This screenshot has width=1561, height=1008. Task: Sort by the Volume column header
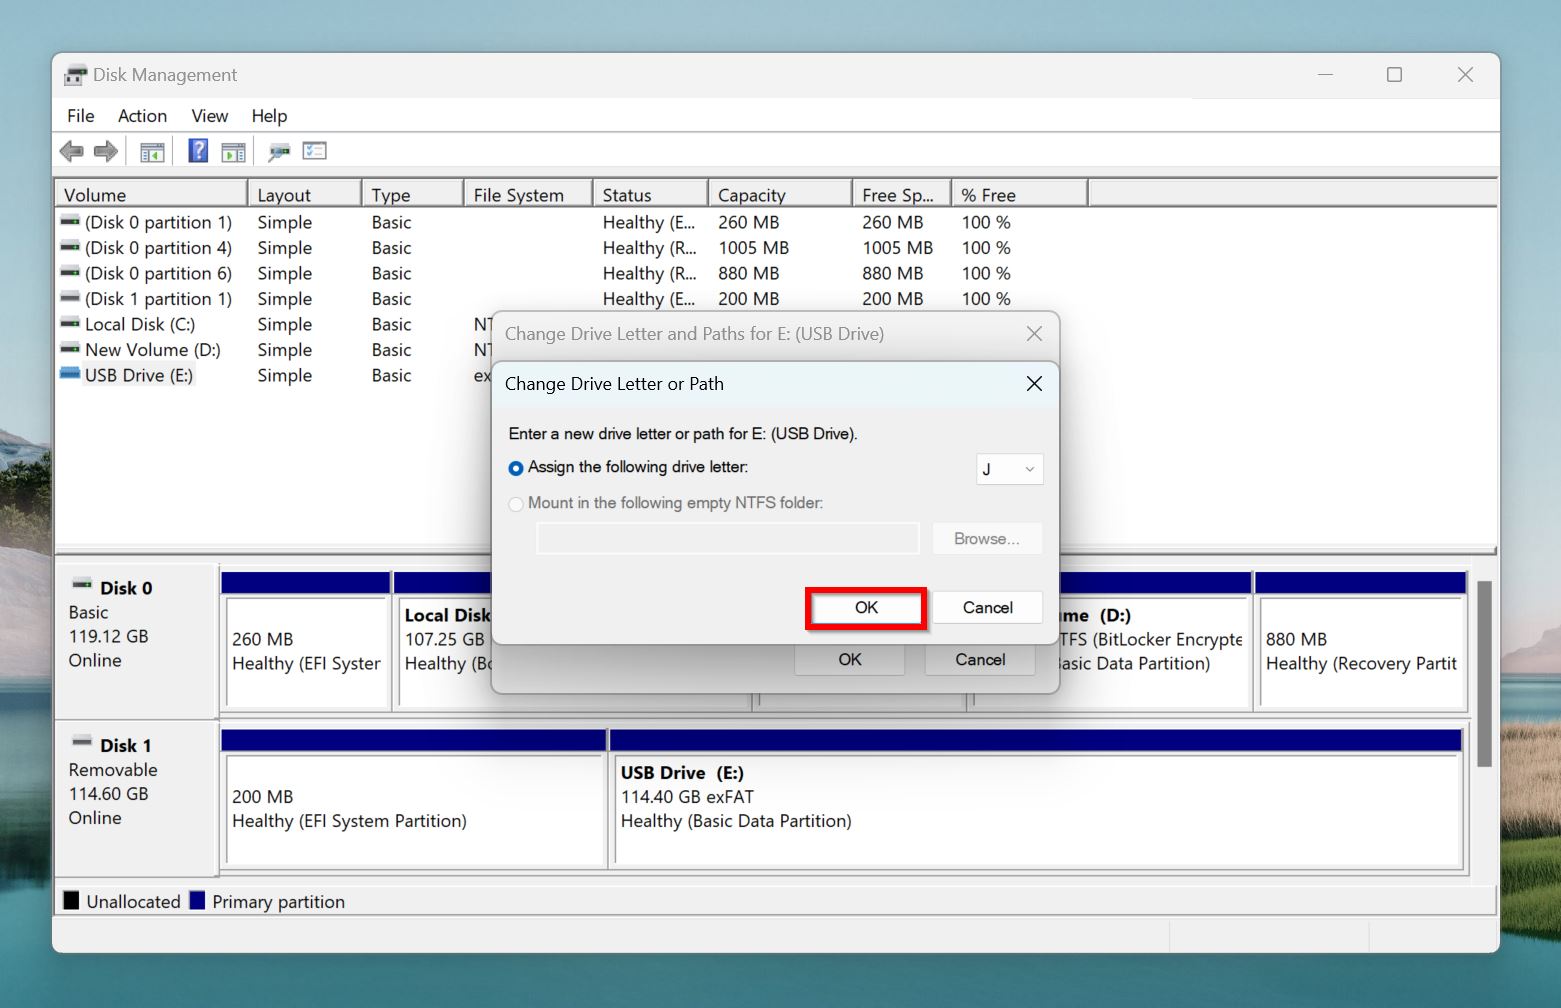pyautogui.click(x=151, y=194)
